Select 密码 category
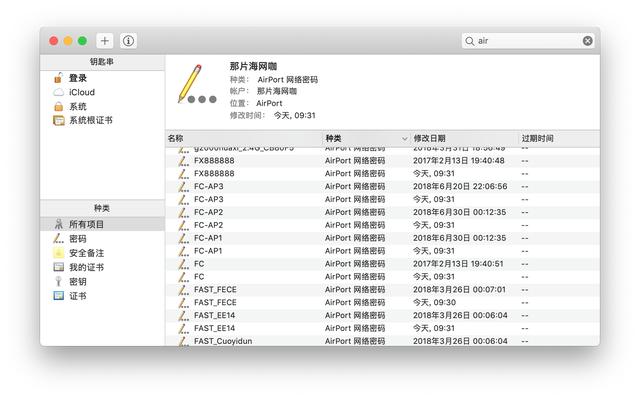 tap(102, 239)
